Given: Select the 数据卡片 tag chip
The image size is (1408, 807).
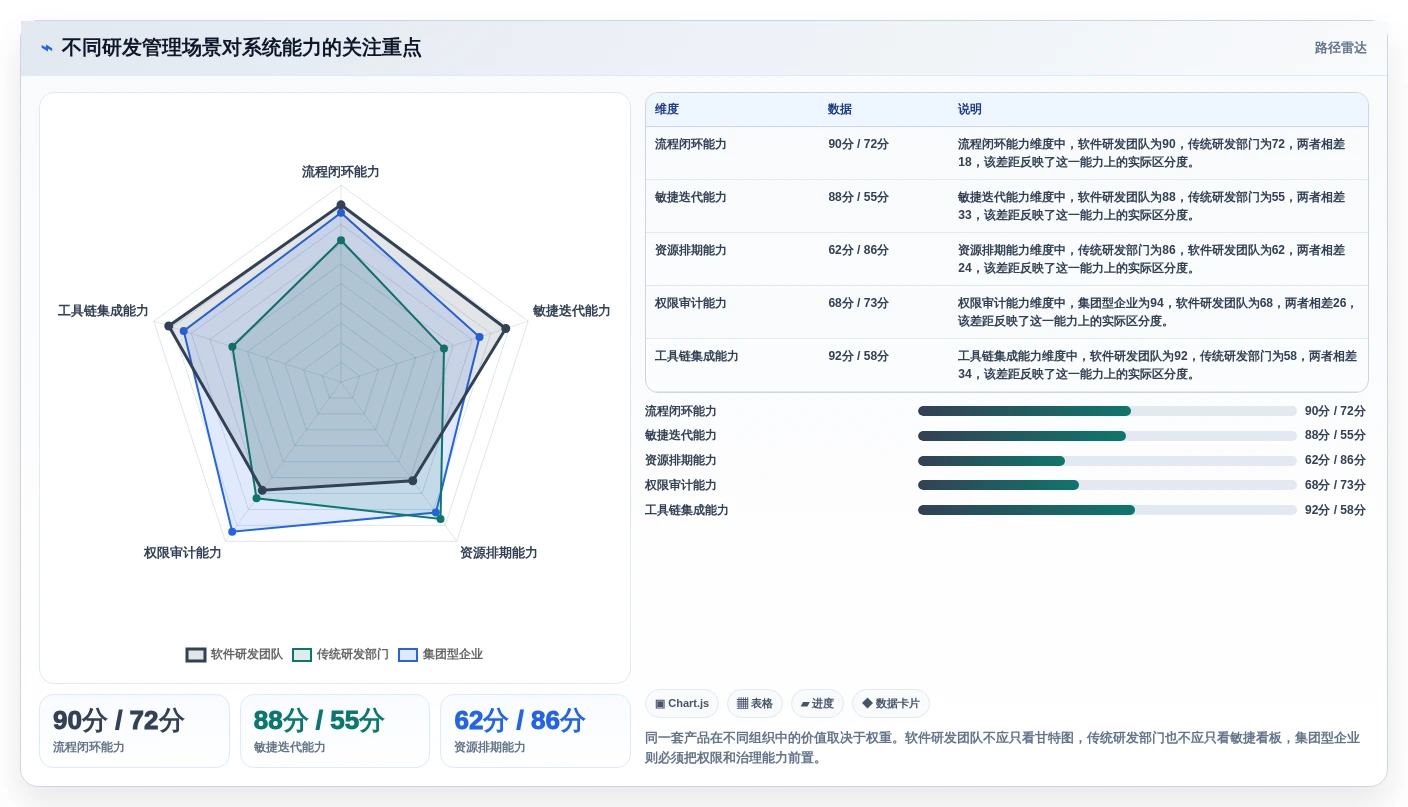Looking at the screenshot, I should tap(891, 704).
